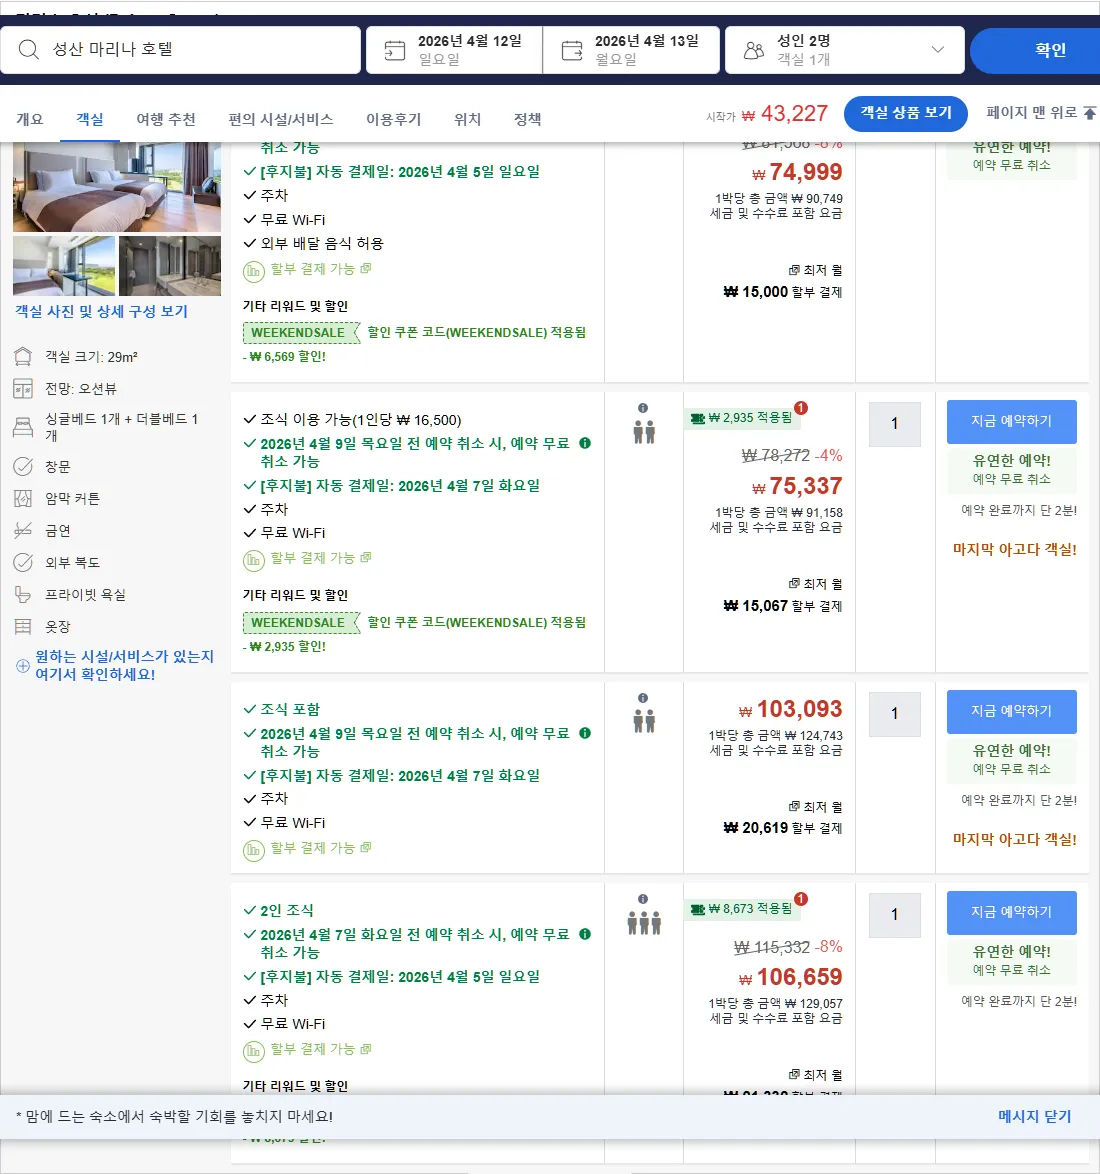Click 할부 결제 가능 link in ₩74,999 offer
The height and width of the screenshot is (1174, 1100).
(320, 269)
